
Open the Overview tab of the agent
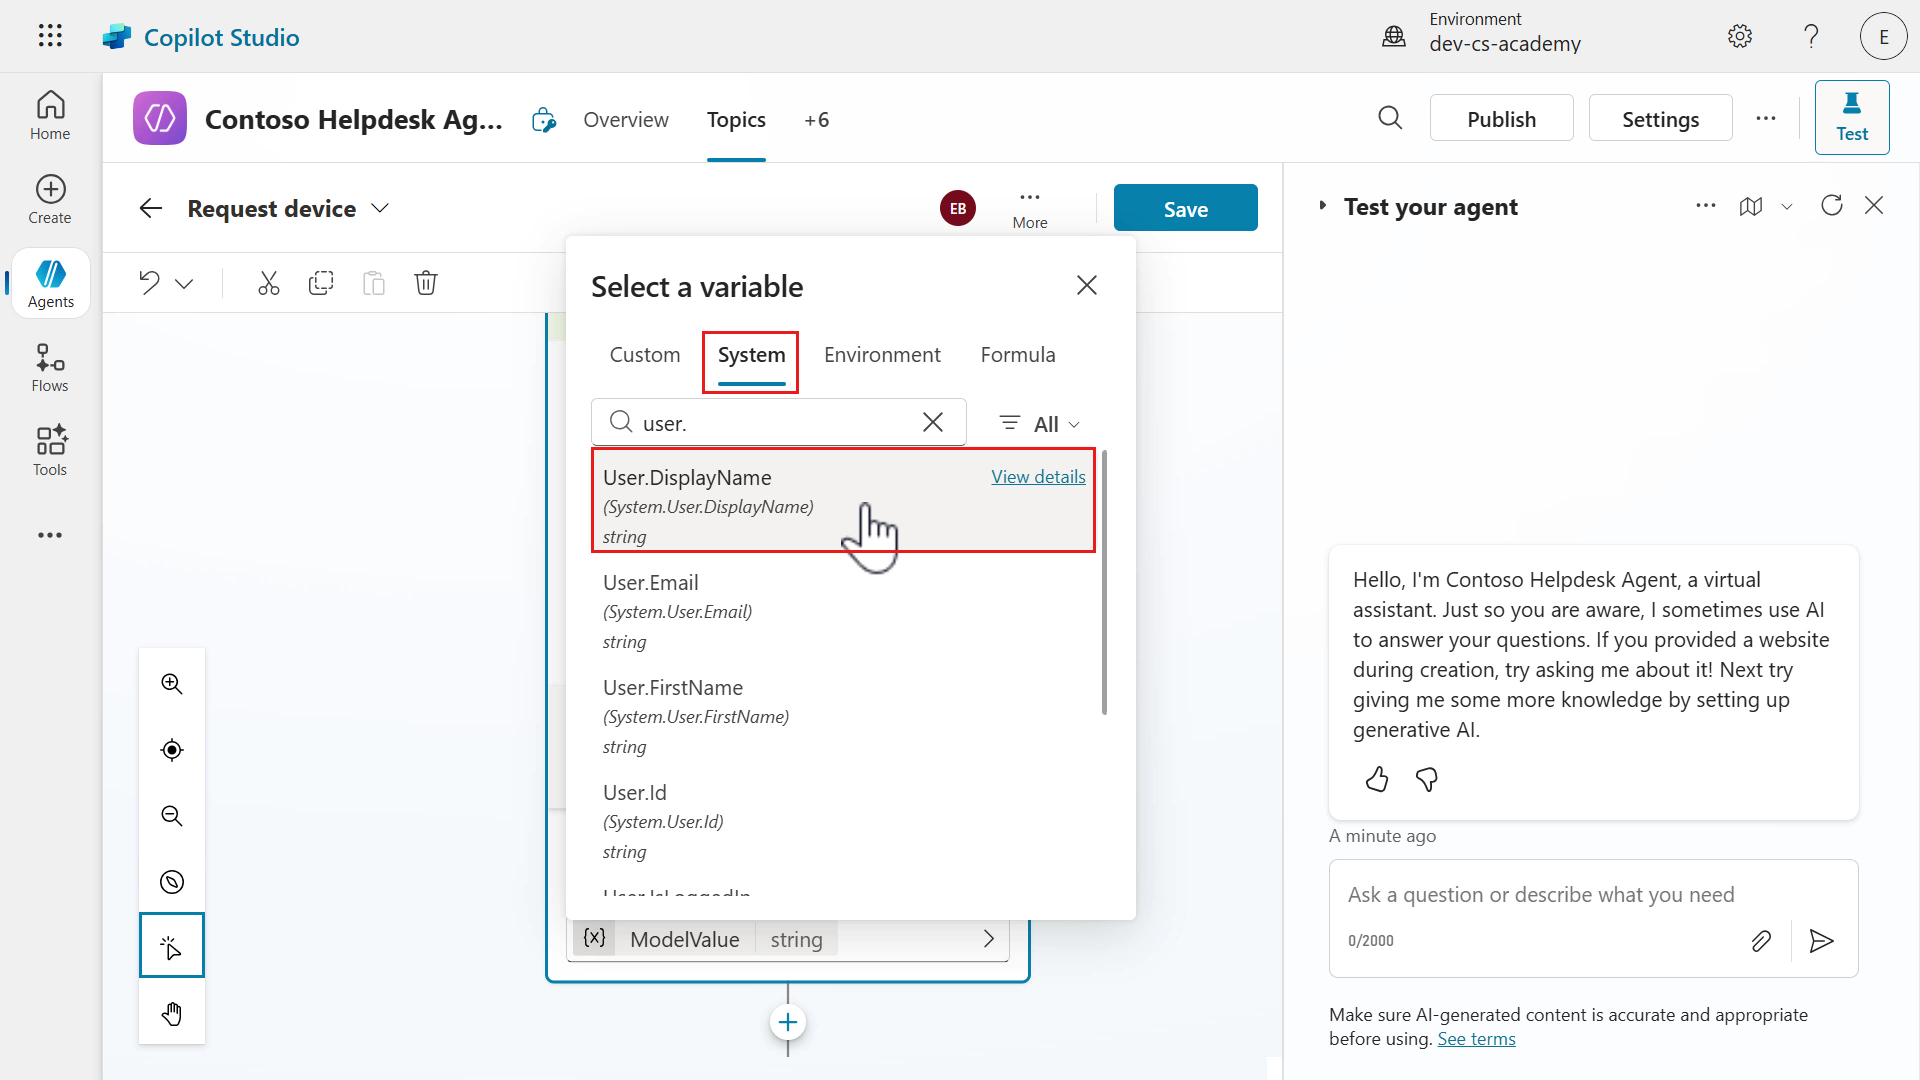tap(626, 119)
